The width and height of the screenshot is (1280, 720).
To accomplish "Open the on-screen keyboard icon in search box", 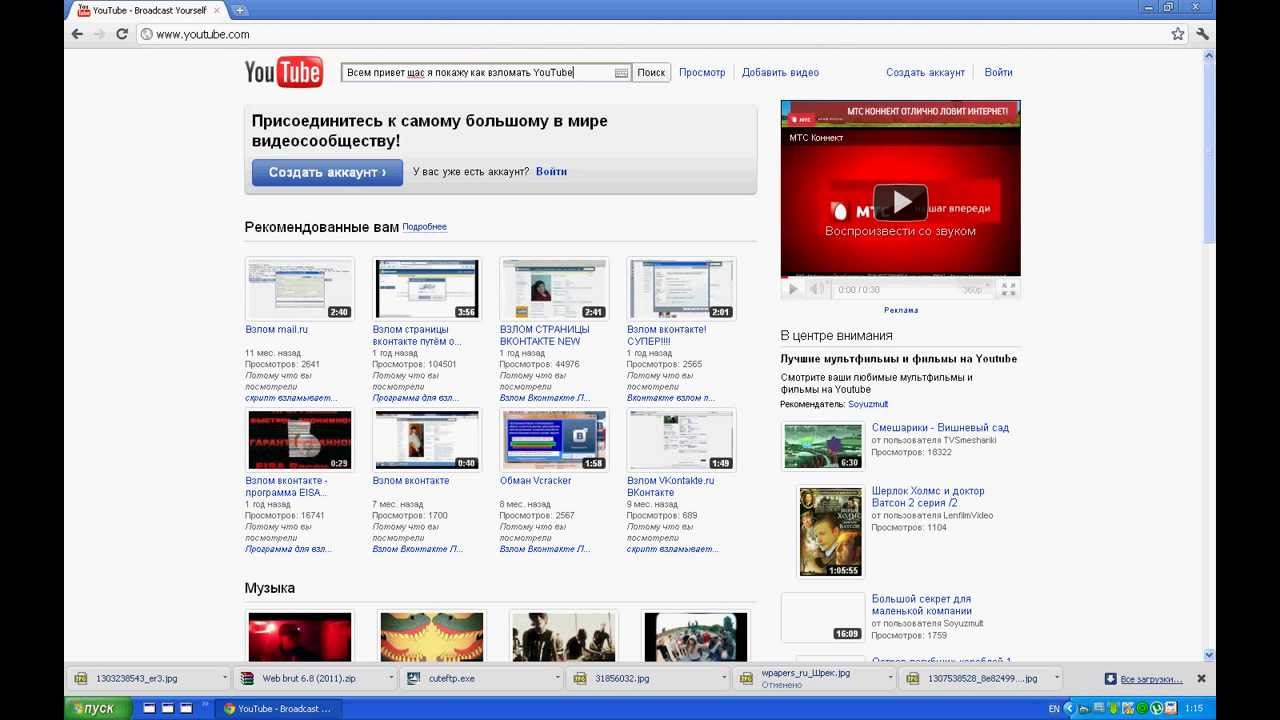I will click(621, 73).
